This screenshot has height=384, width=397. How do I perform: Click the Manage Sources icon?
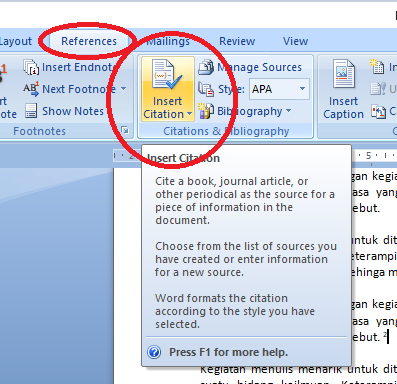click(206, 67)
